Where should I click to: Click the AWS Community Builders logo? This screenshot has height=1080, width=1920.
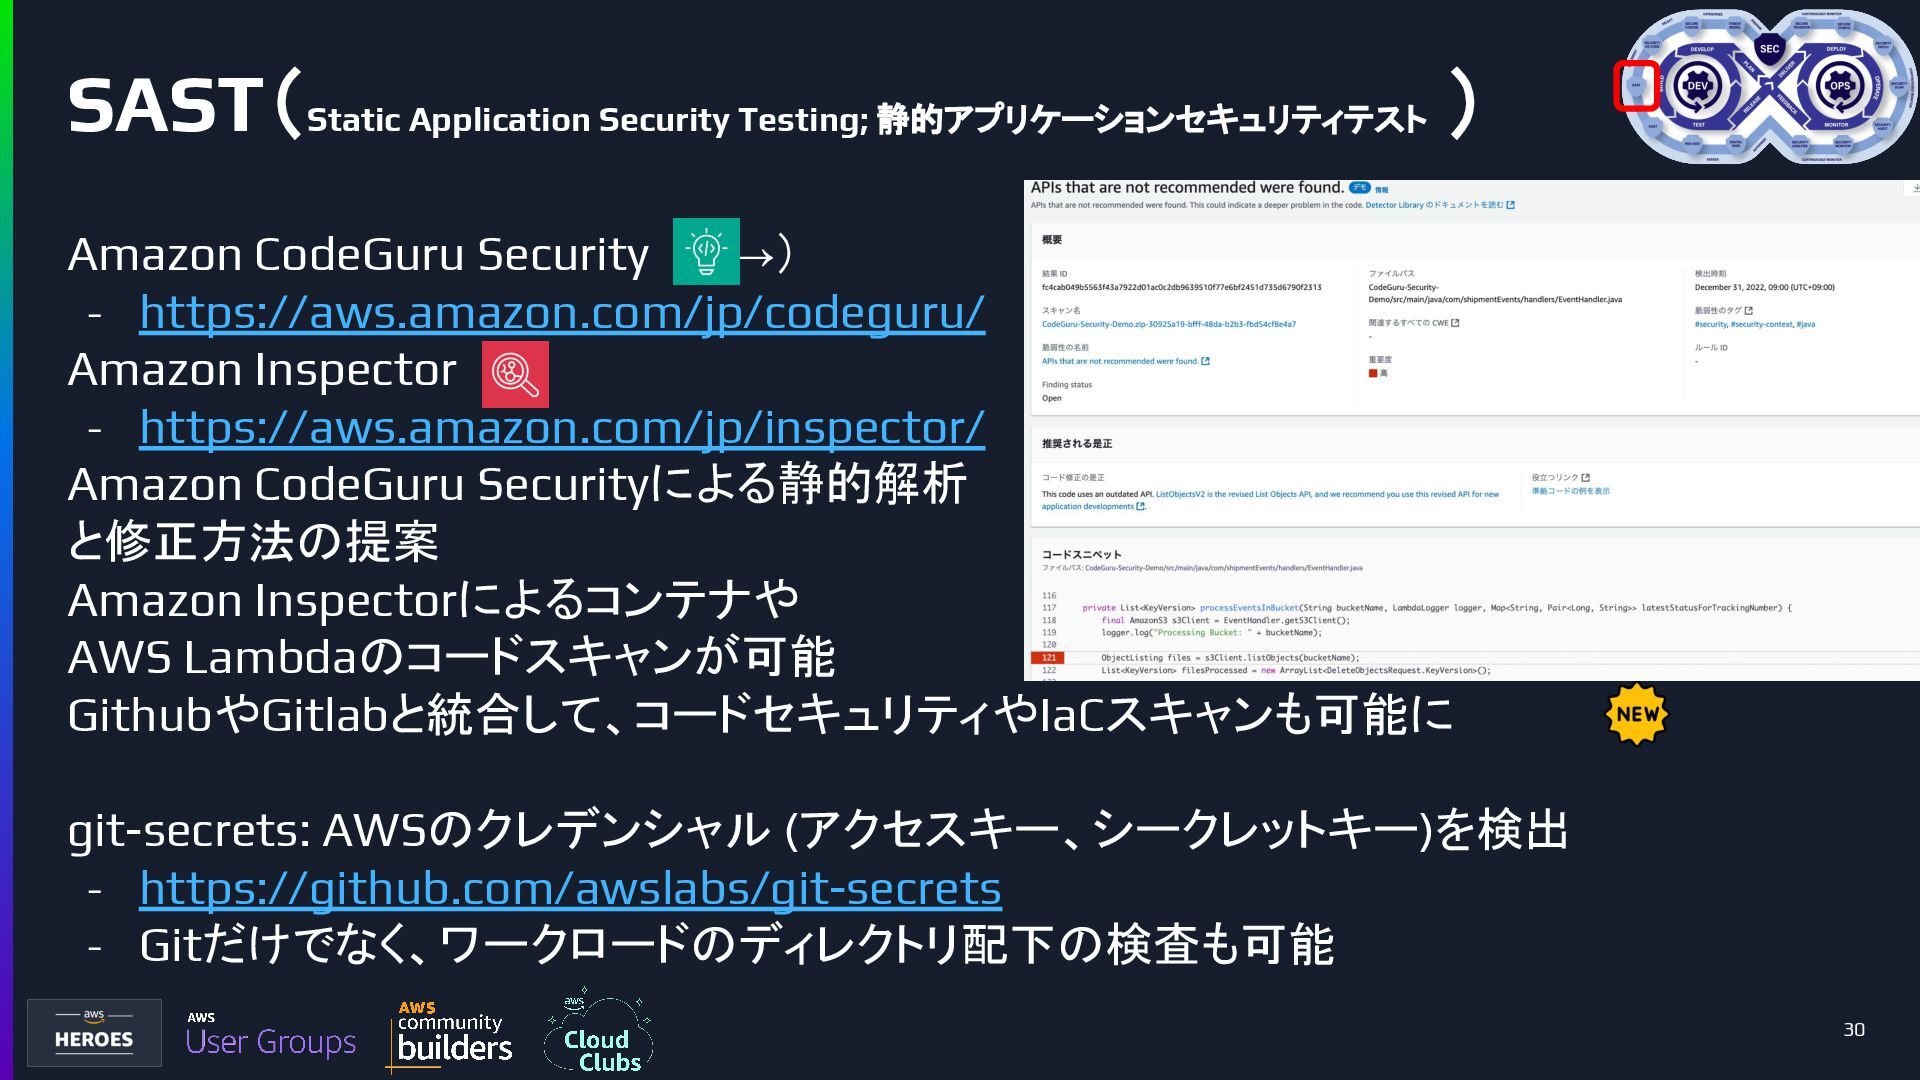(450, 1034)
